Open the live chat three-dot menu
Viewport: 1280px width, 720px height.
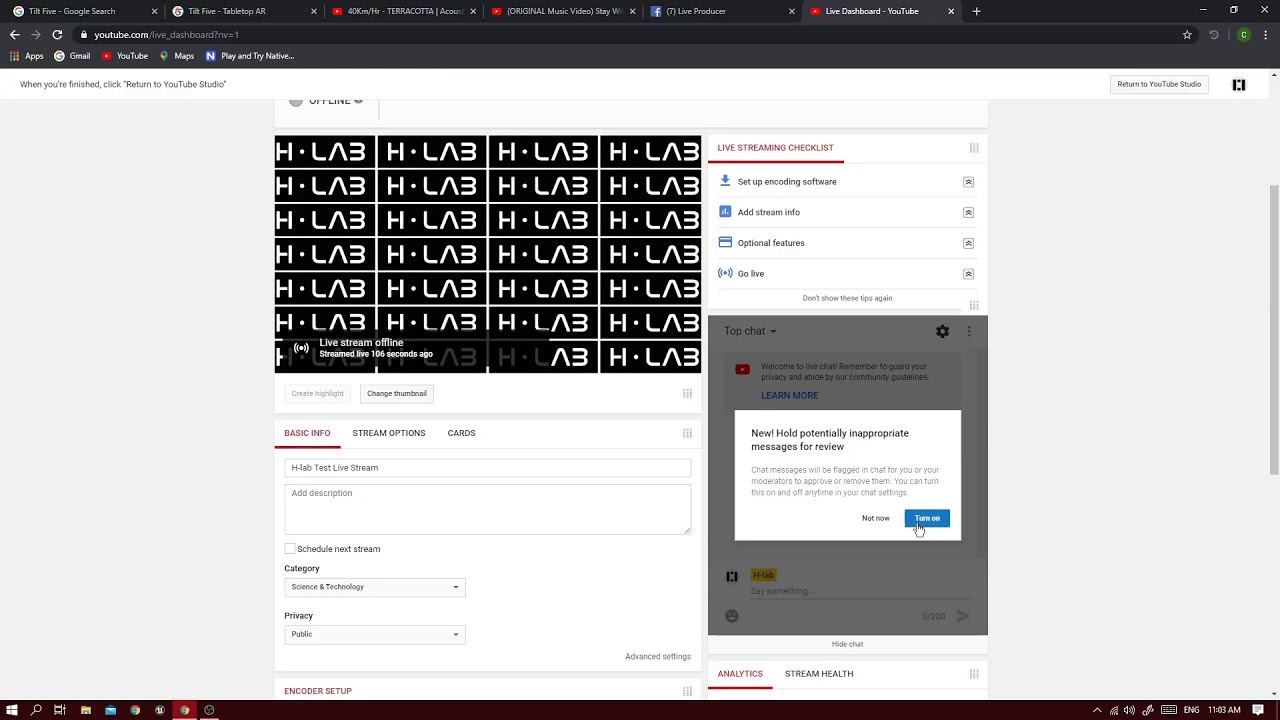pyautogui.click(x=968, y=331)
